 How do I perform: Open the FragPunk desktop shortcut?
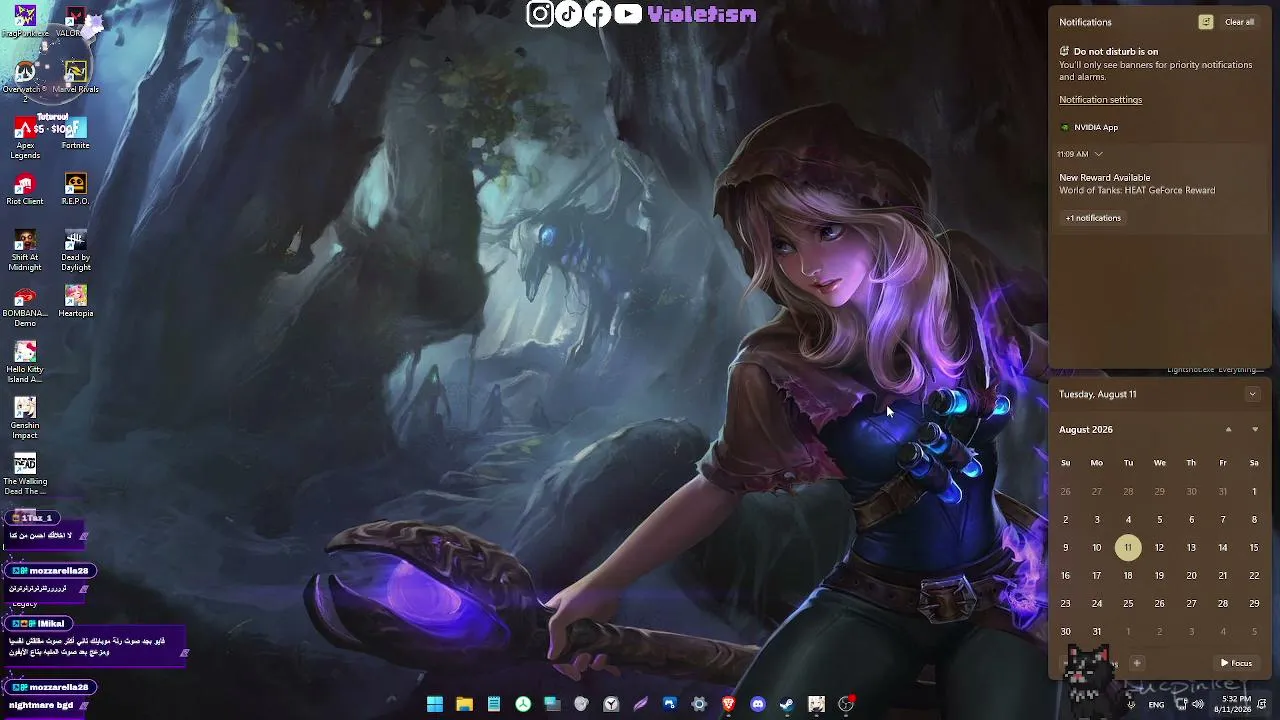(25, 20)
